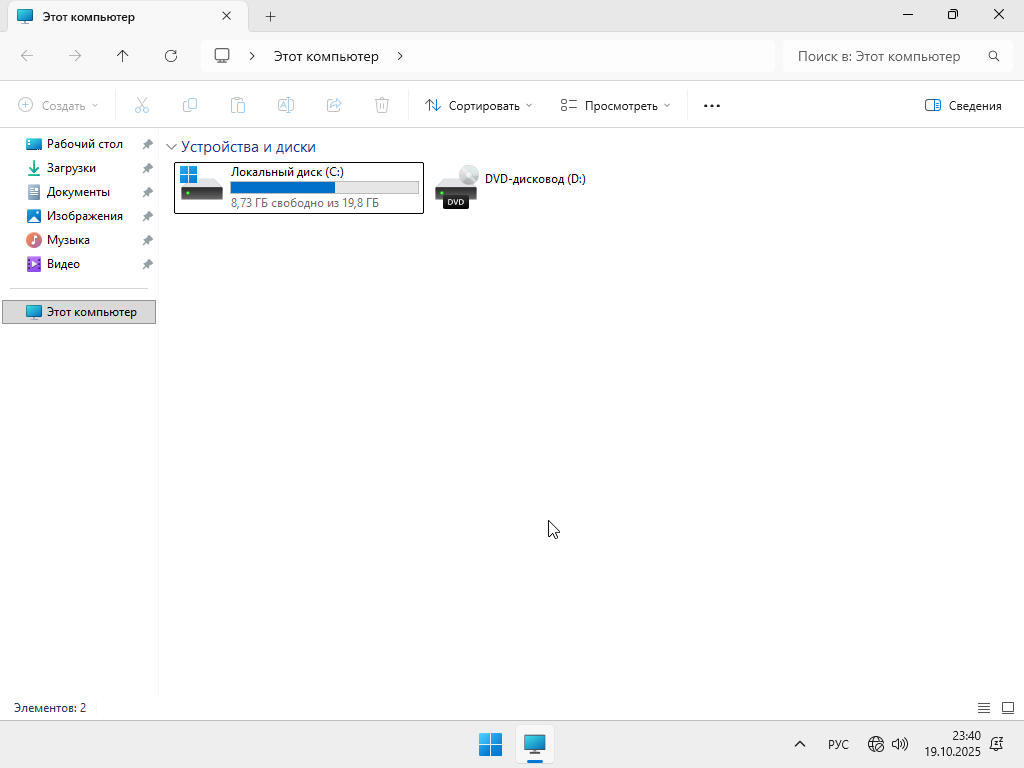Screen dimensions: 1024x768
Task: Collapse the Устройства и диски group
Action: coord(171,147)
